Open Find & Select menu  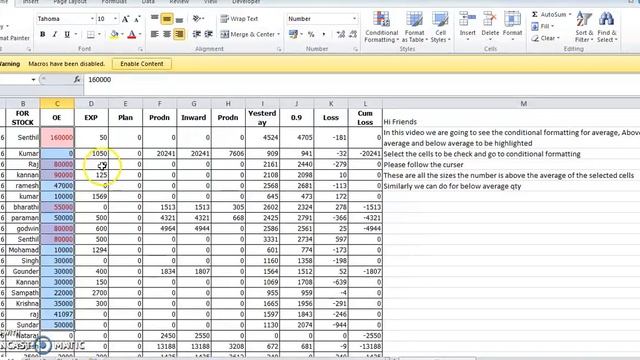click(x=607, y=27)
